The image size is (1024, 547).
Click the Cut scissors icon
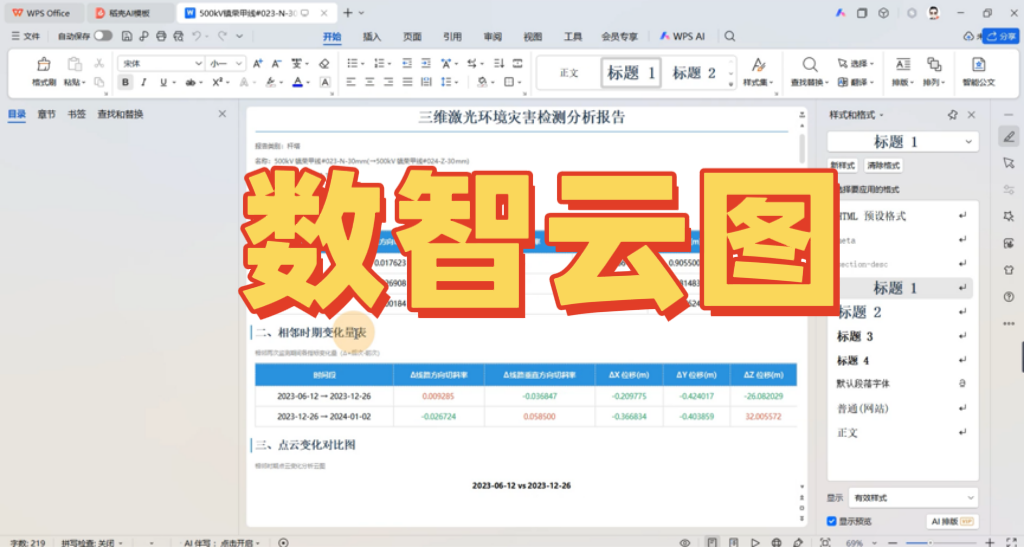coord(99,63)
